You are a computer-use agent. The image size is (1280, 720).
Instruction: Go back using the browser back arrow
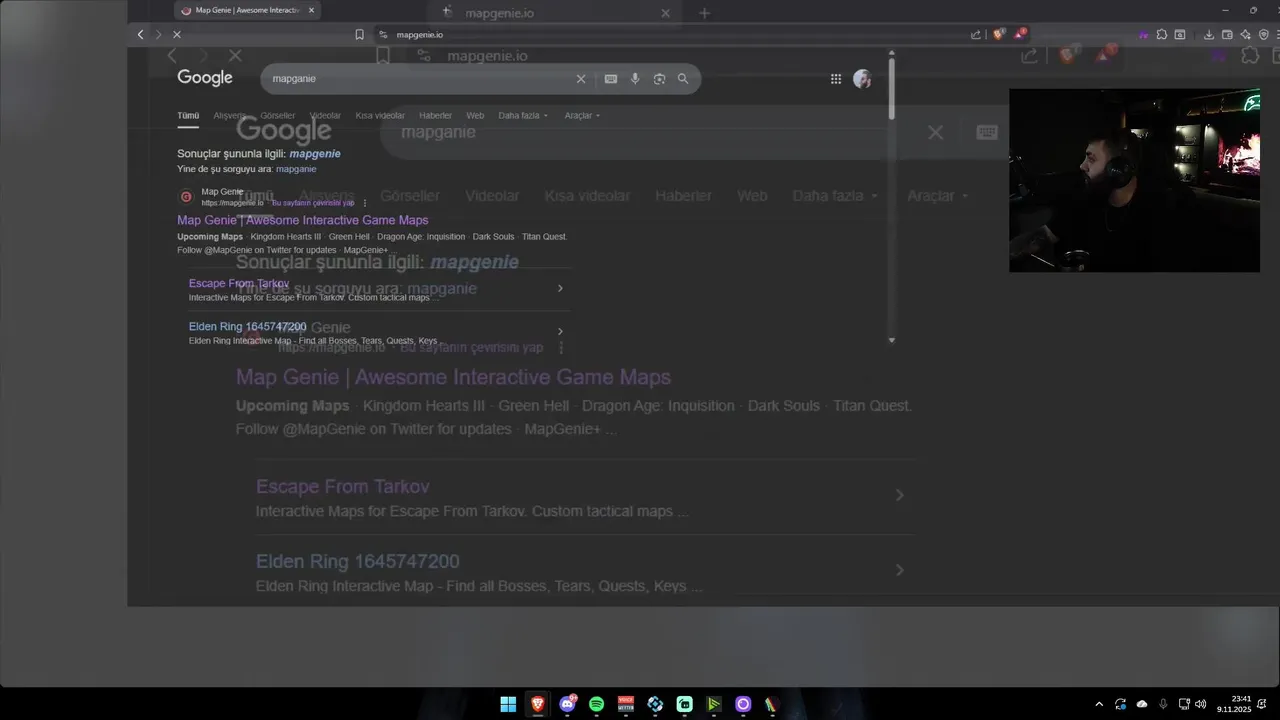140,35
